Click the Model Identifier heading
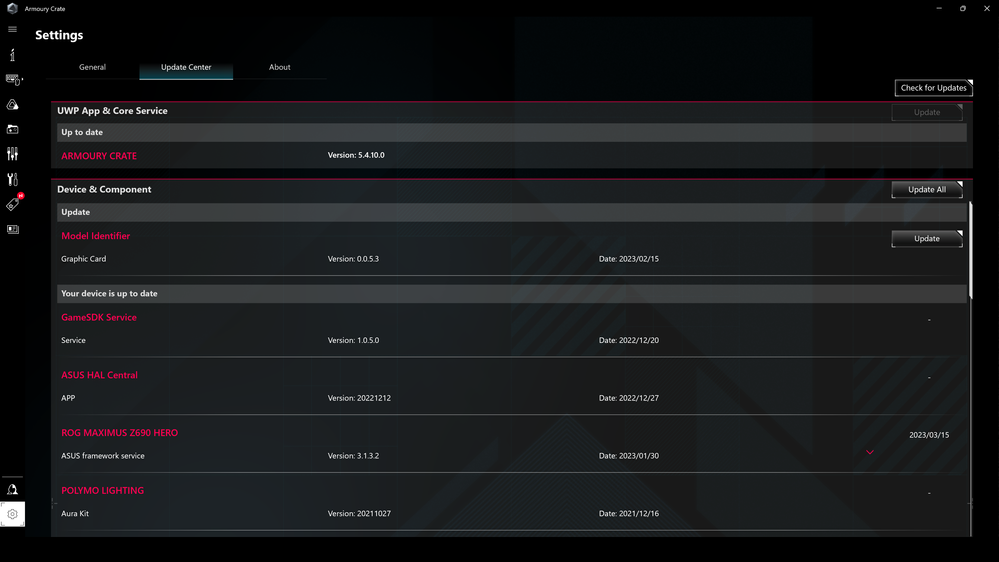The image size is (999, 562). coord(96,236)
